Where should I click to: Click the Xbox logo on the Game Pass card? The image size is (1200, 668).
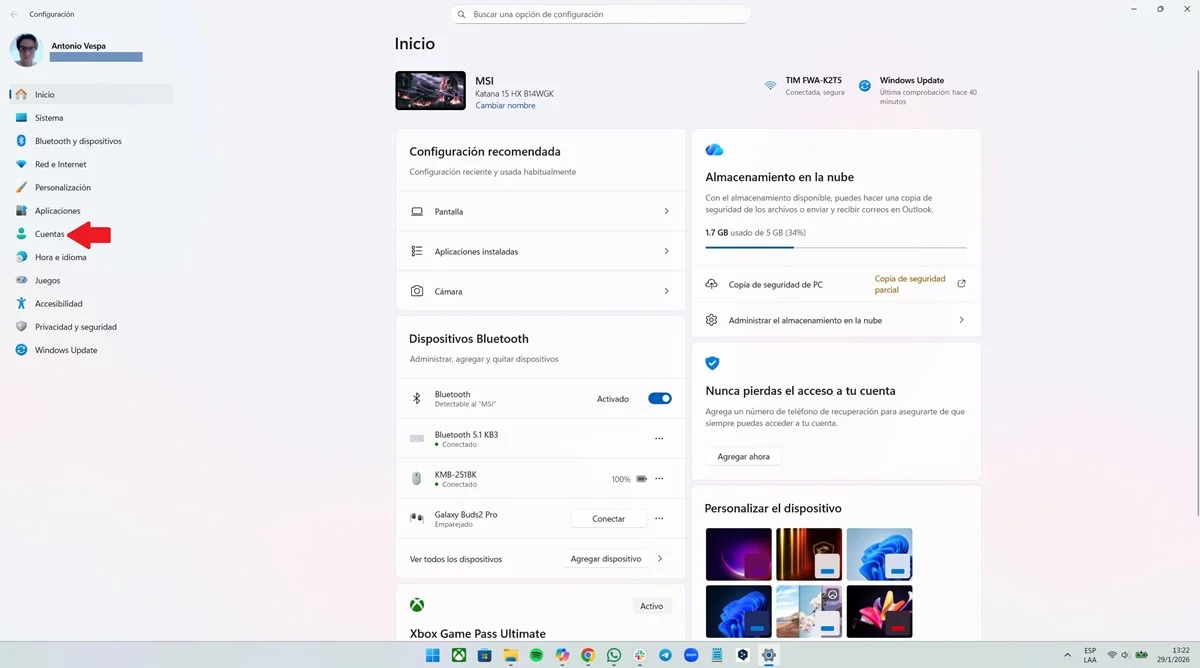[x=417, y=605]
